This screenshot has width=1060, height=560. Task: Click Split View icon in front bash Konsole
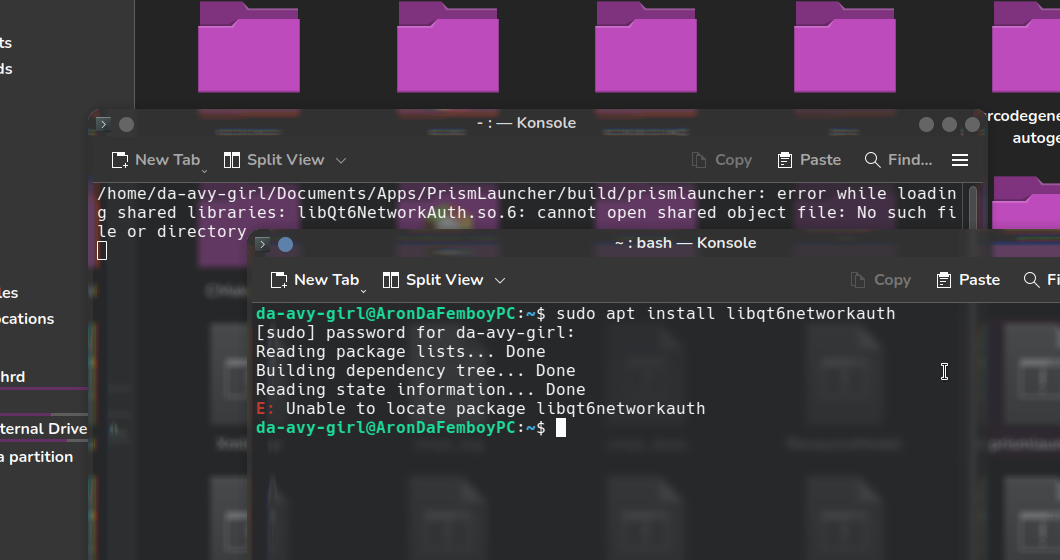point(391,280)
